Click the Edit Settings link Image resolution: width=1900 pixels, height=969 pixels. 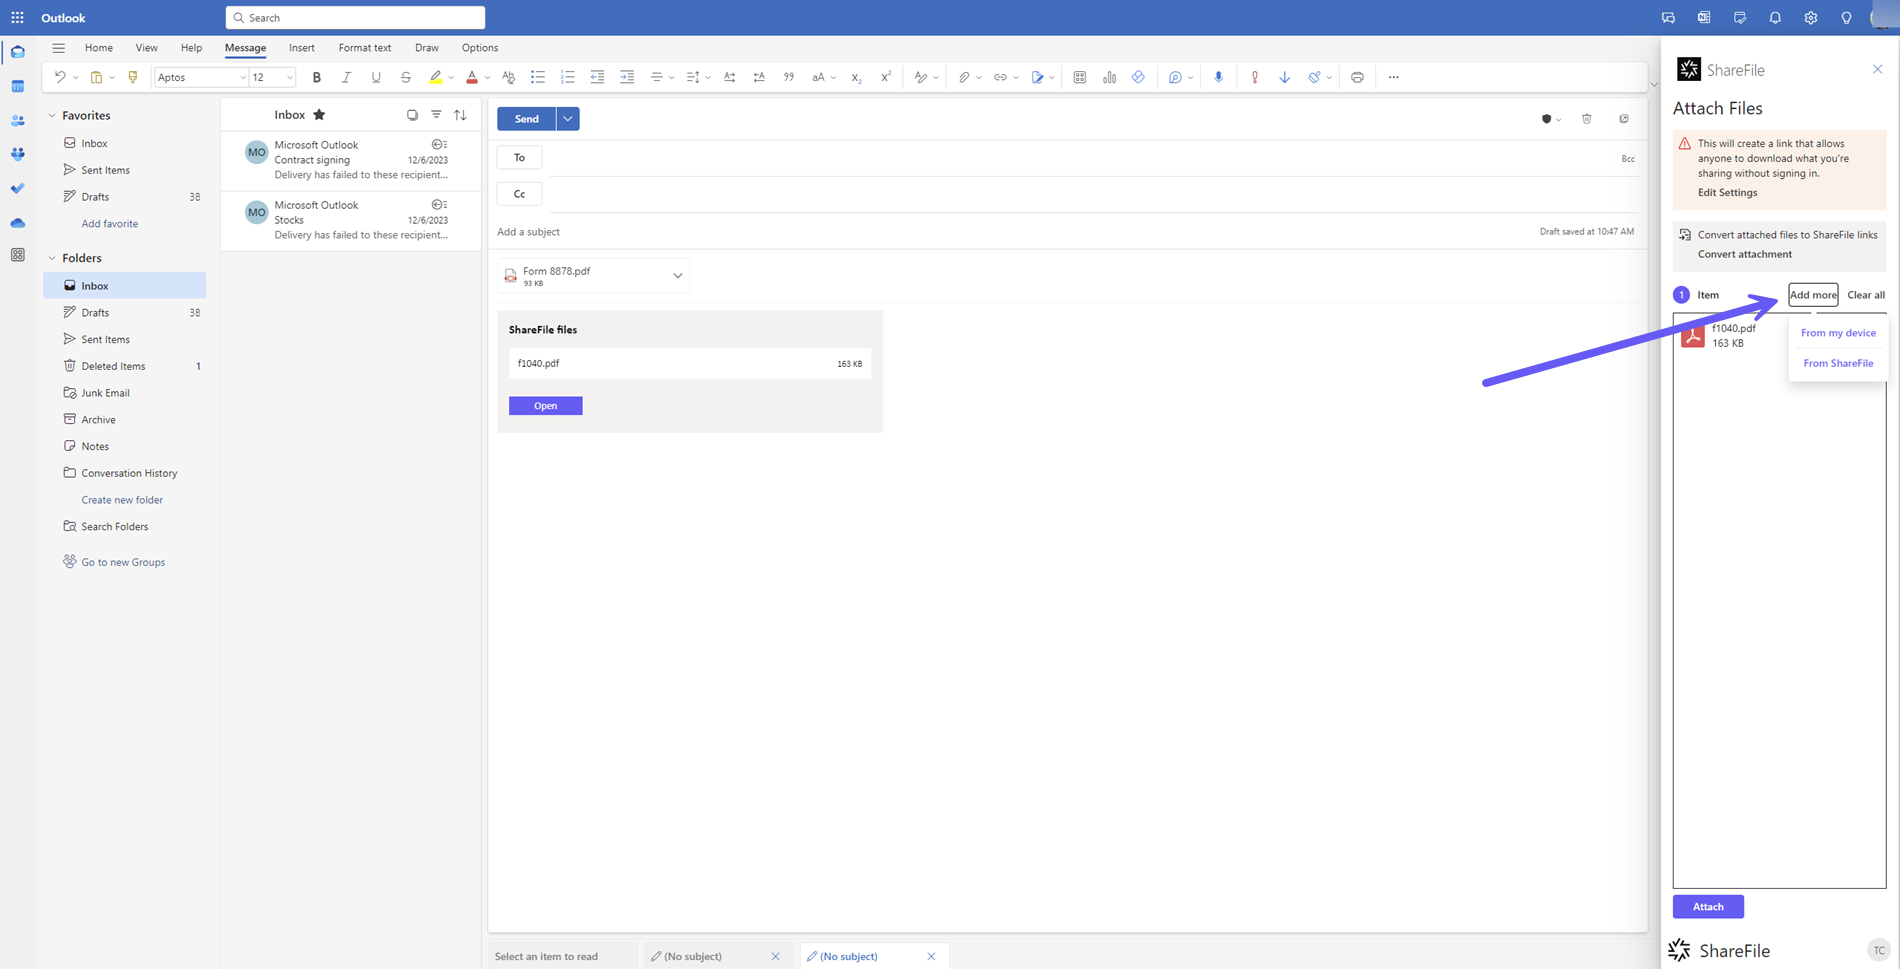coord(1727,193)
